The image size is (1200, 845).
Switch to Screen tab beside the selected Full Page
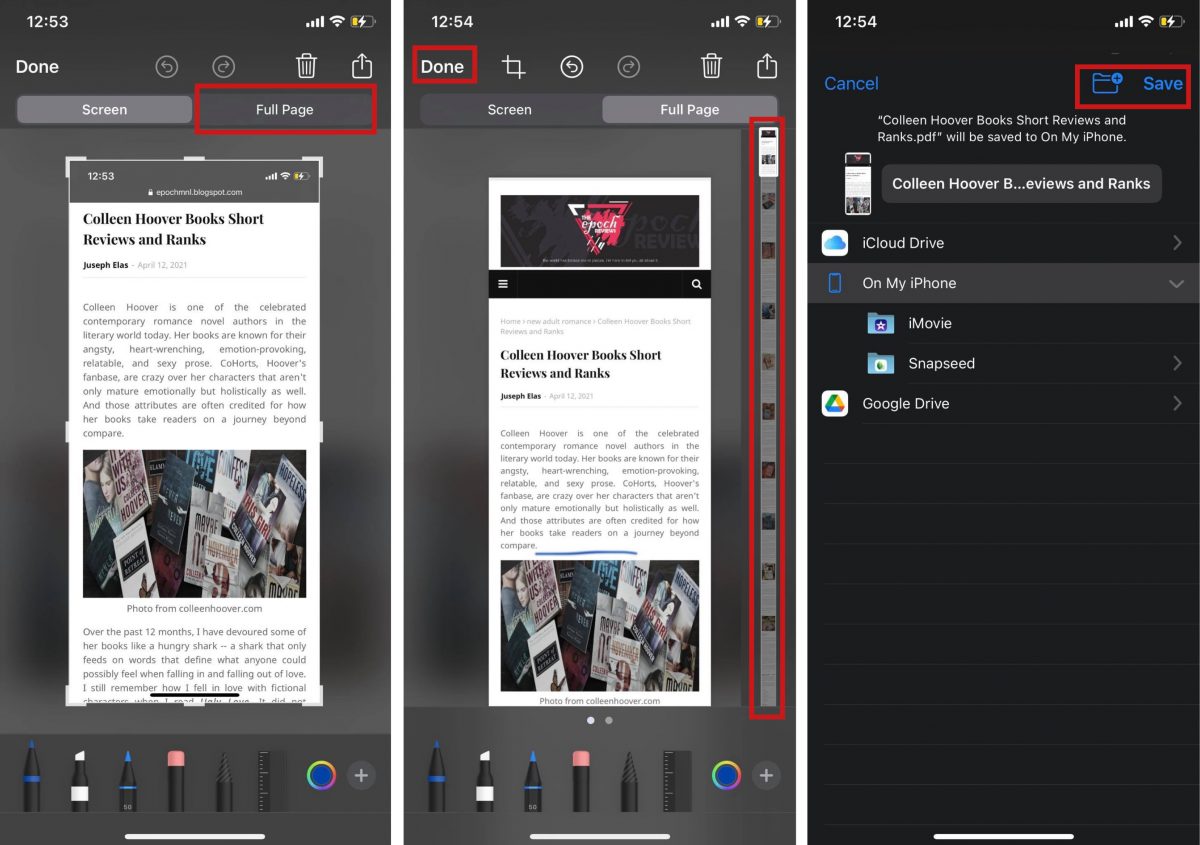(x=509, y=109)
